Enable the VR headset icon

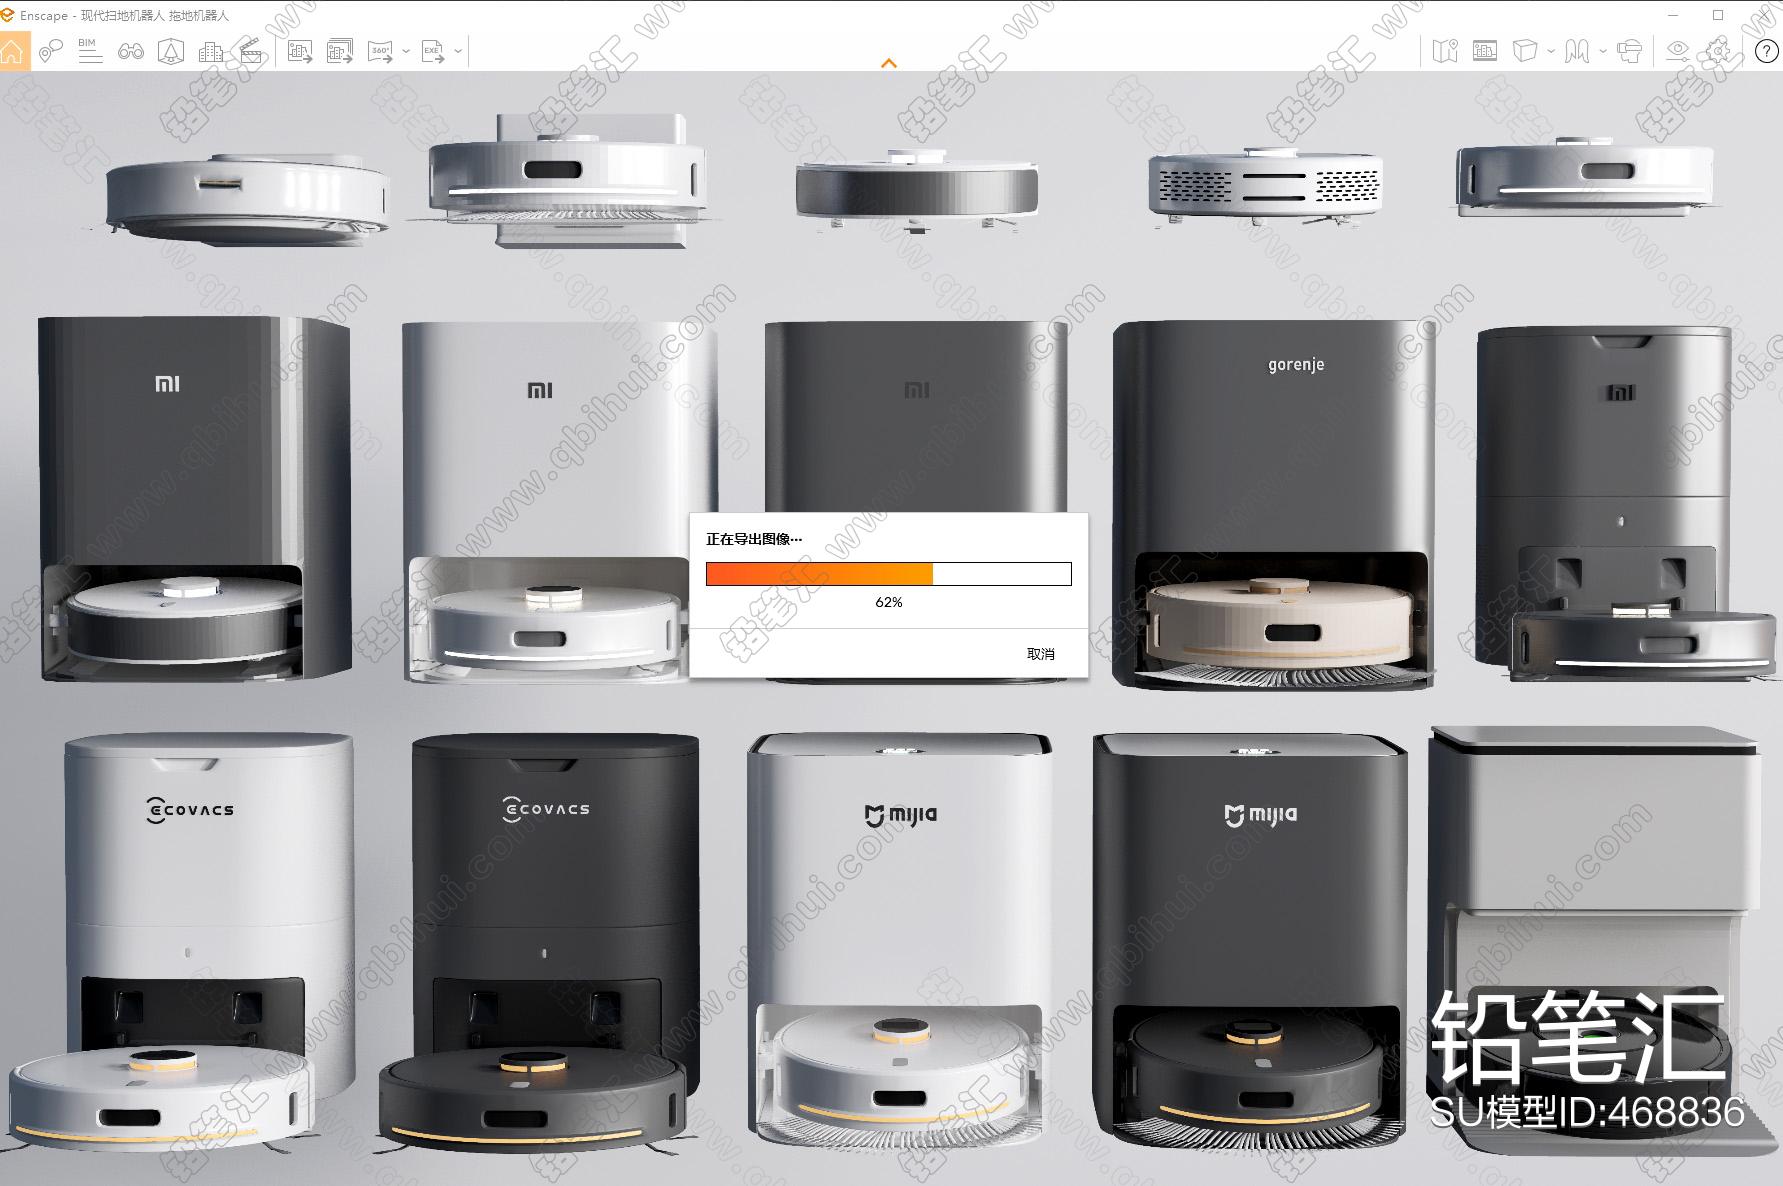pyautogui.click(x=1630, y=51)
